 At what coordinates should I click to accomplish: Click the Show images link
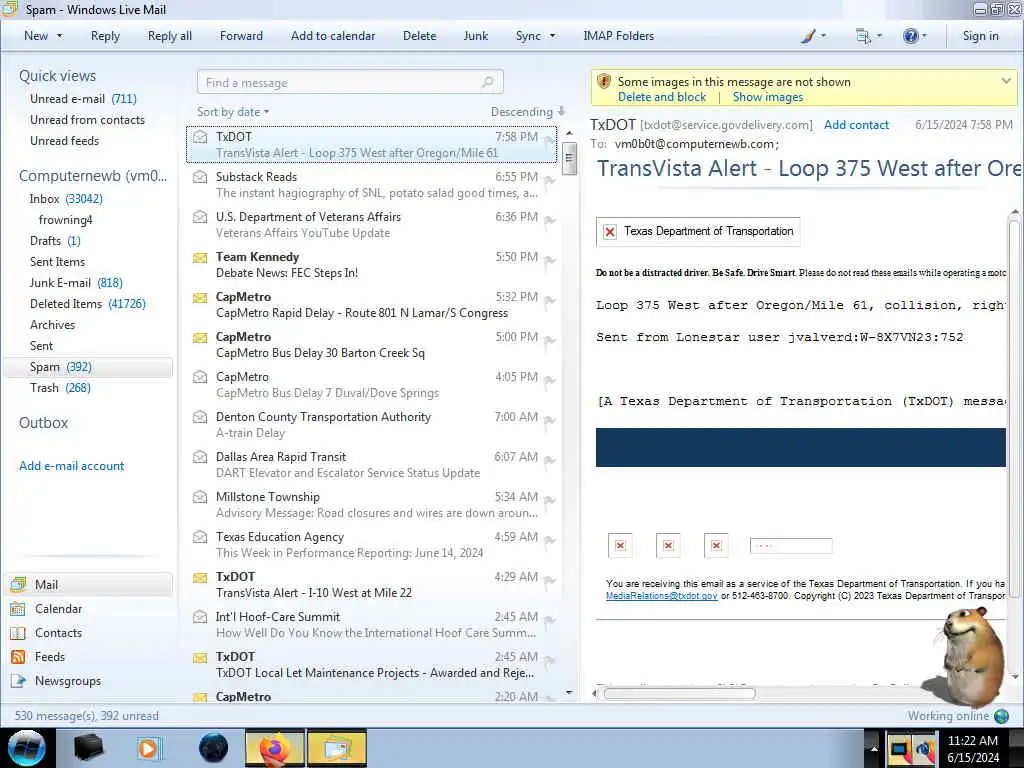coord(767,97)
